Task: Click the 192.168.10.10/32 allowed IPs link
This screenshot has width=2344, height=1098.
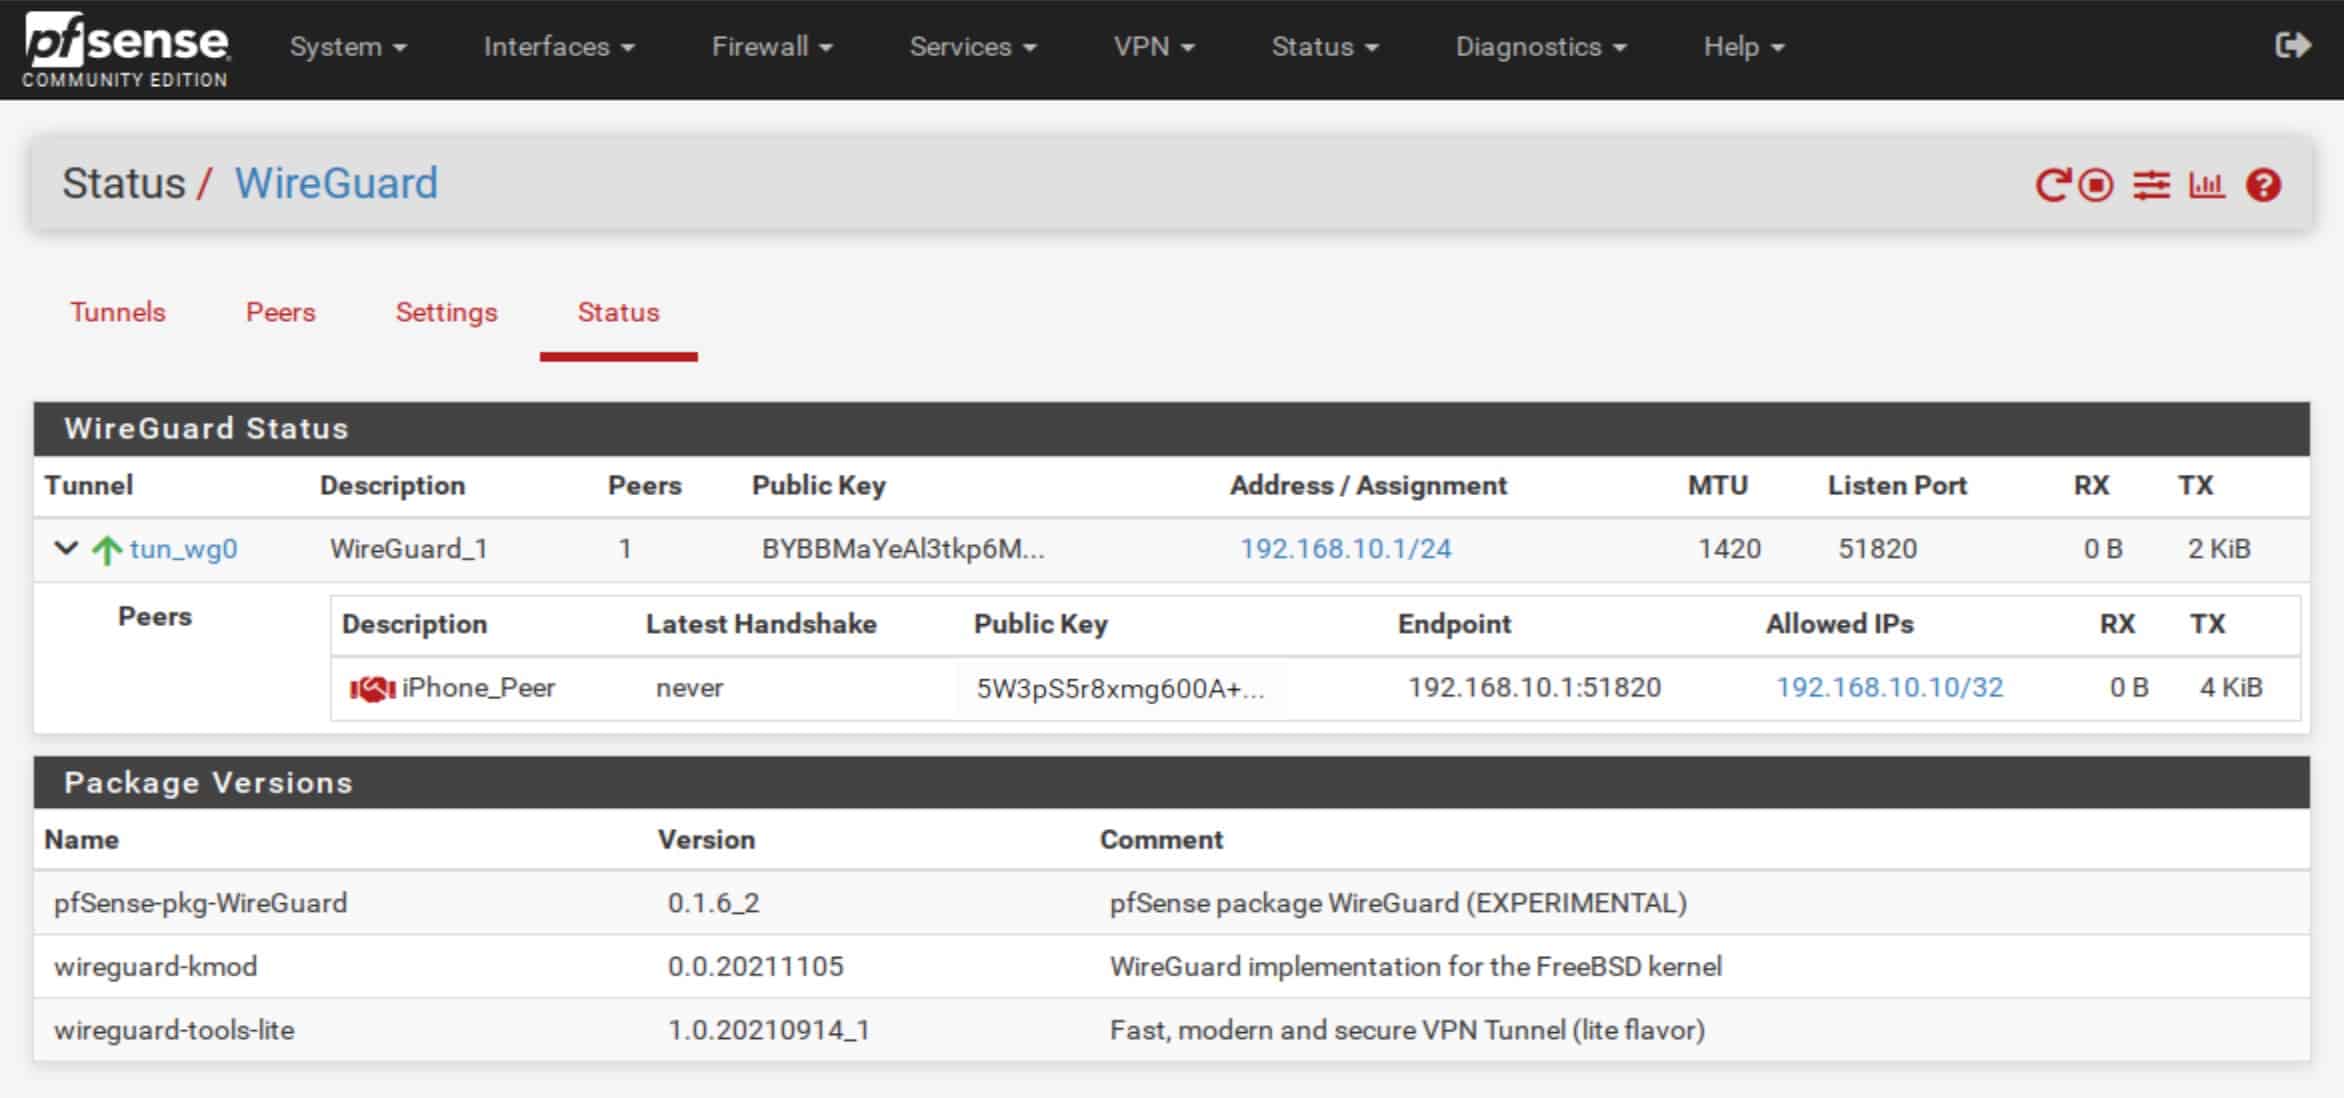Action: tap(1890, 688)
